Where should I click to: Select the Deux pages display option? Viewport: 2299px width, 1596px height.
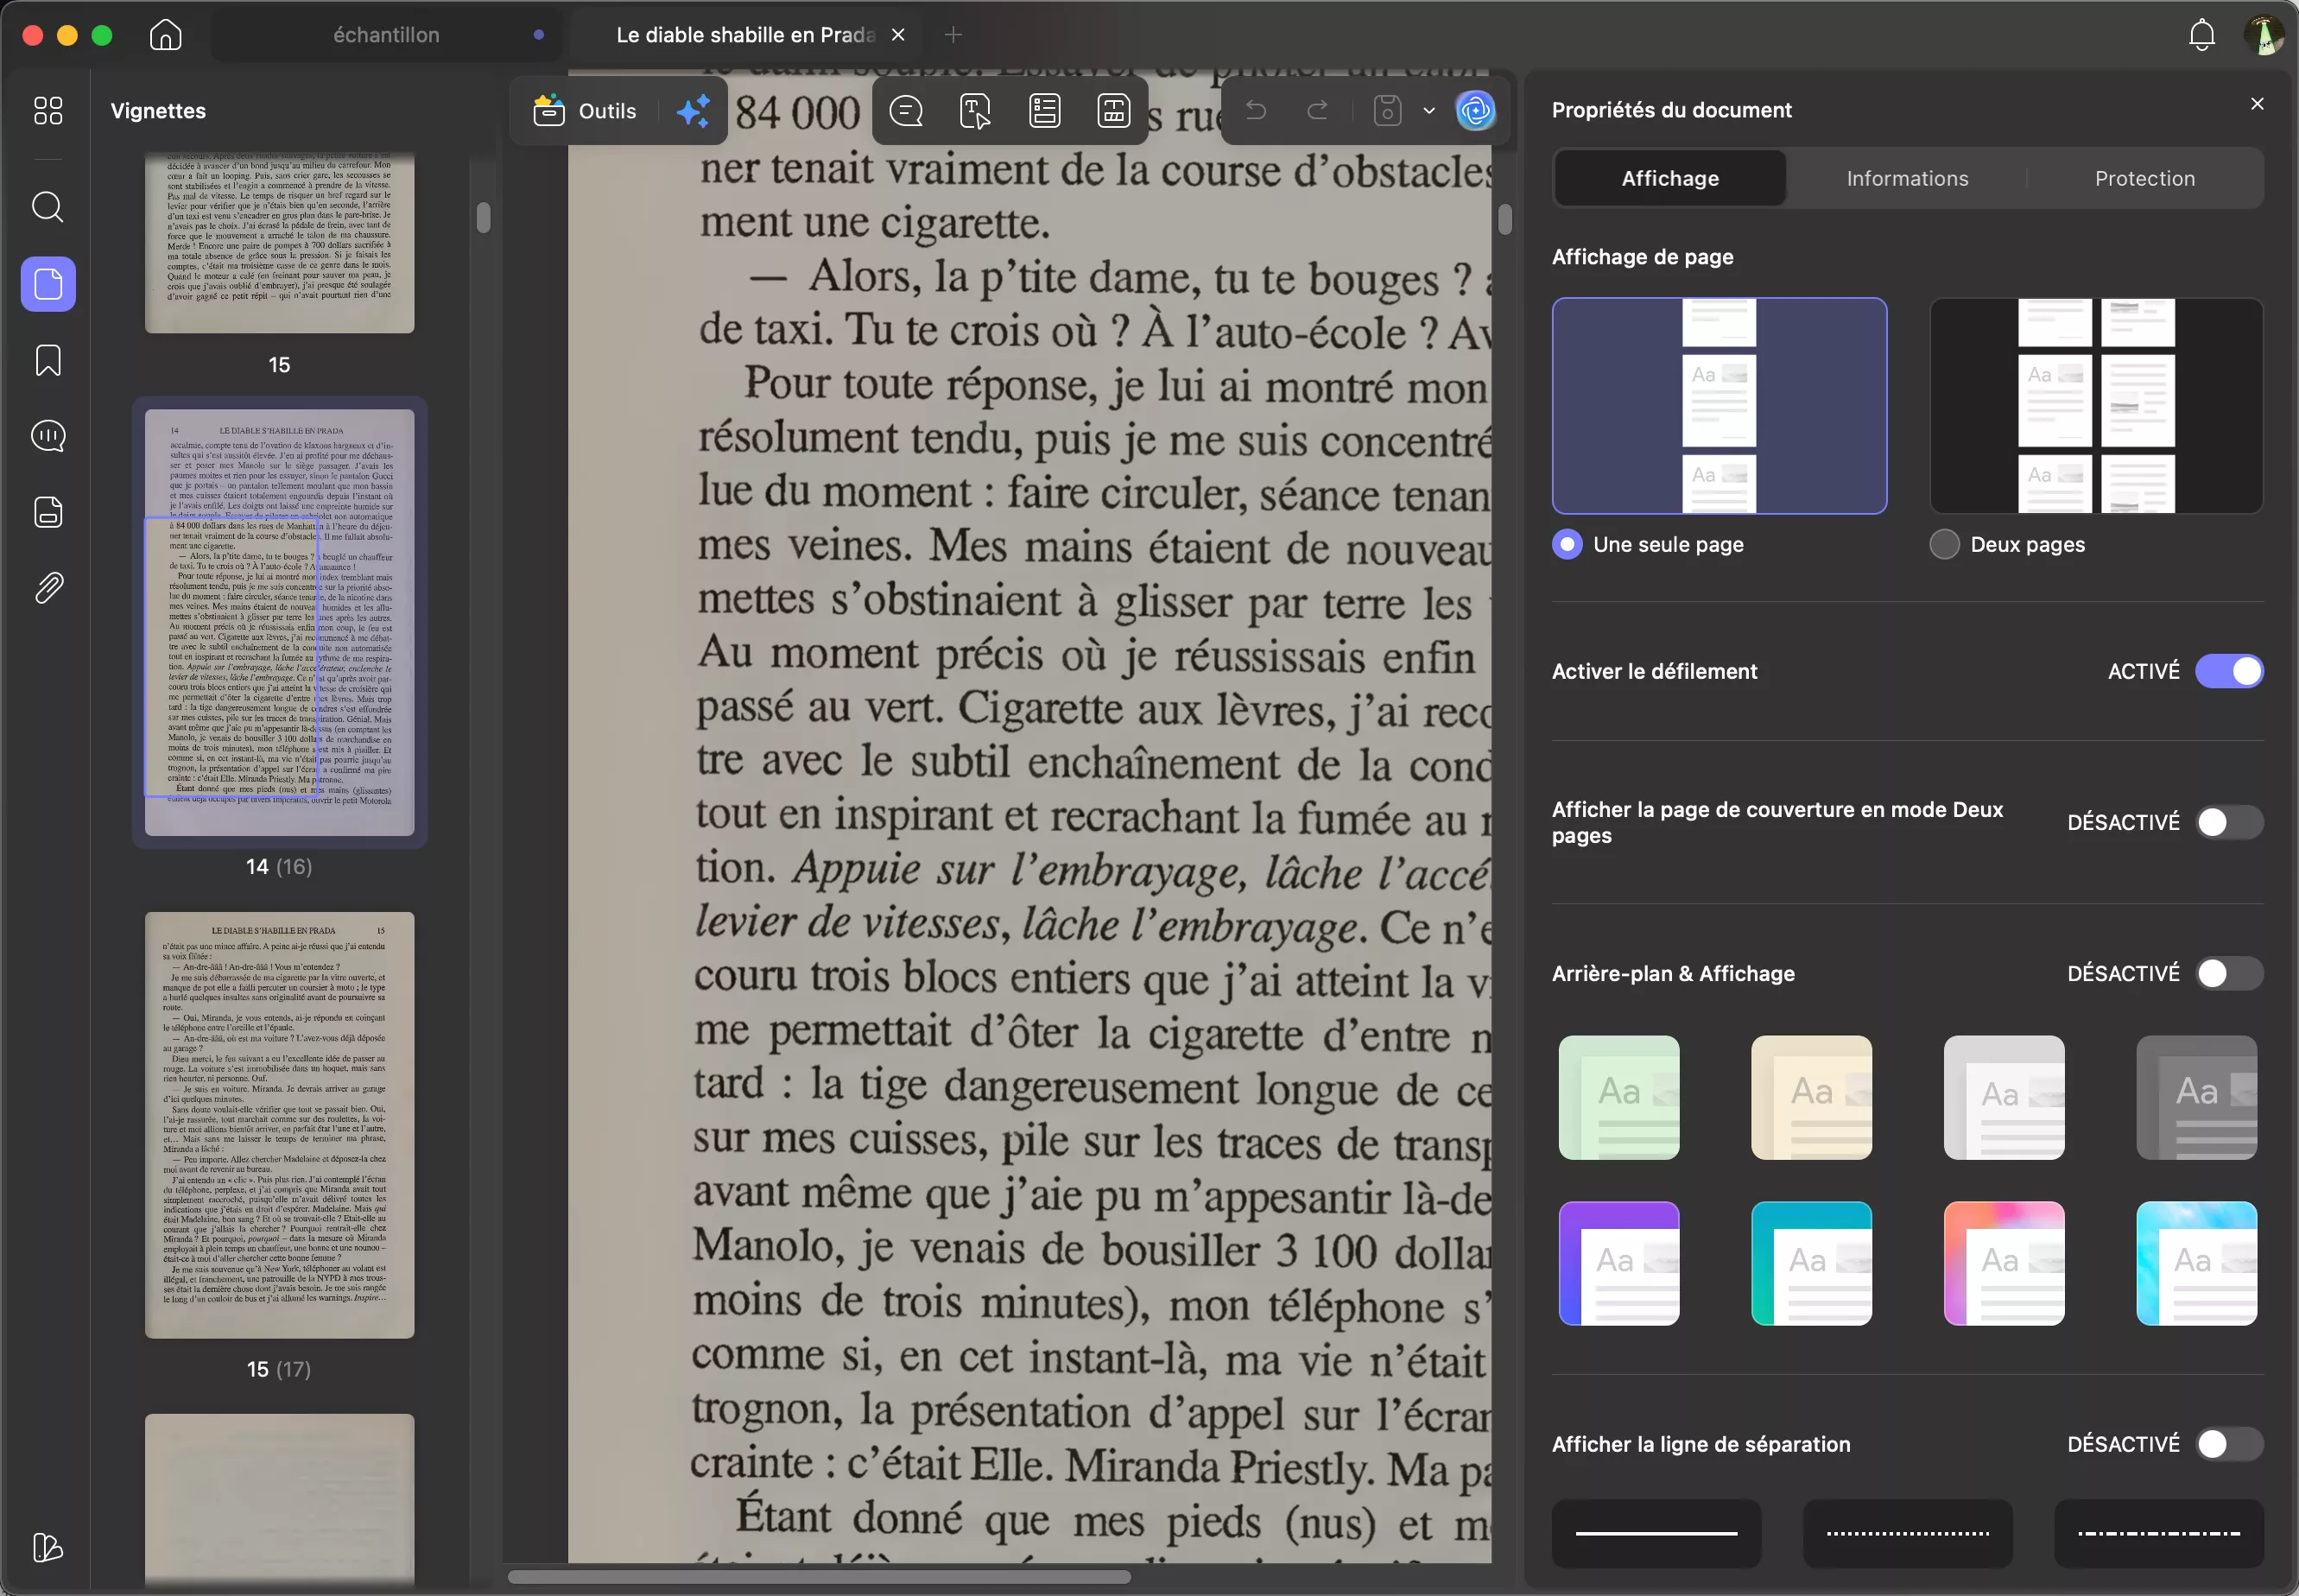point(1942,544)
